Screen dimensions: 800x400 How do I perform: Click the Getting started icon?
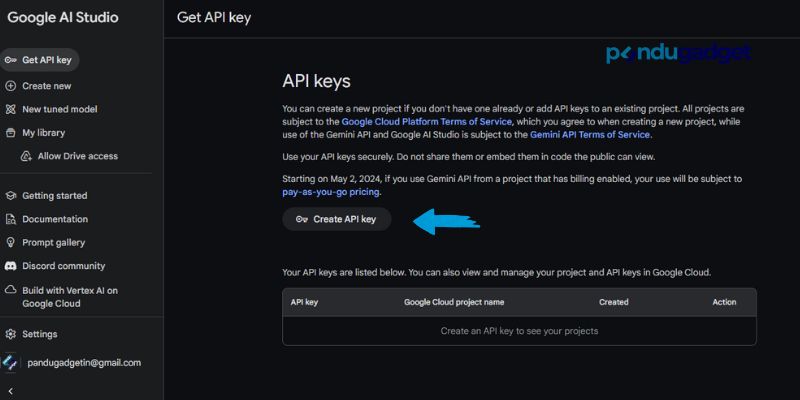click(10, 196)
